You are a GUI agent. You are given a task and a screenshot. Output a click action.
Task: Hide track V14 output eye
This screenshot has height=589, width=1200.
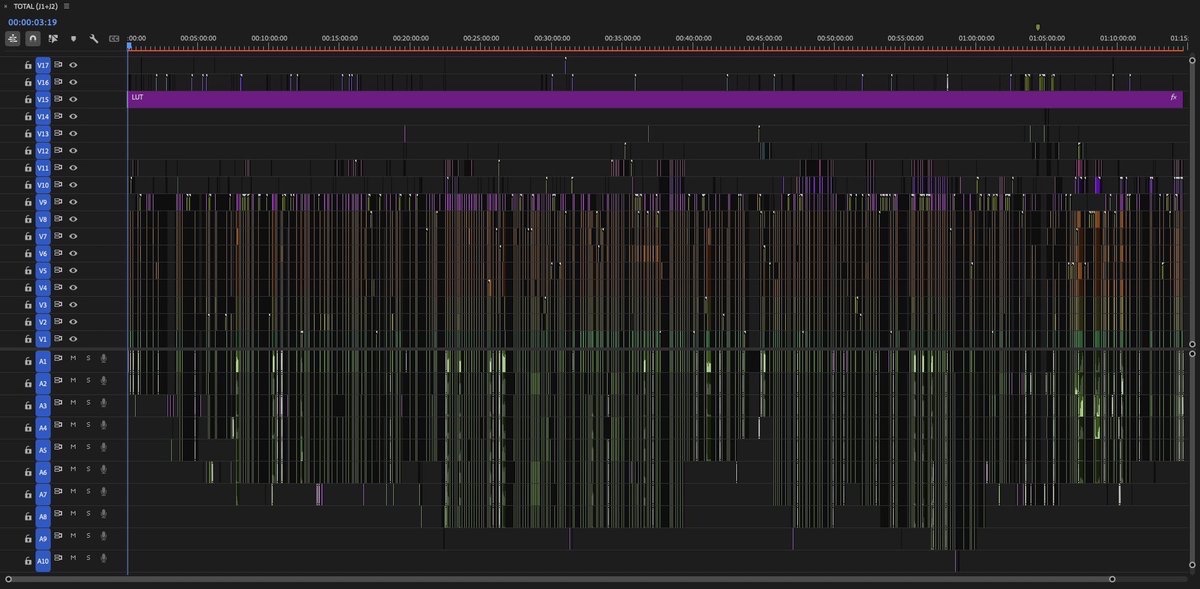73,116
